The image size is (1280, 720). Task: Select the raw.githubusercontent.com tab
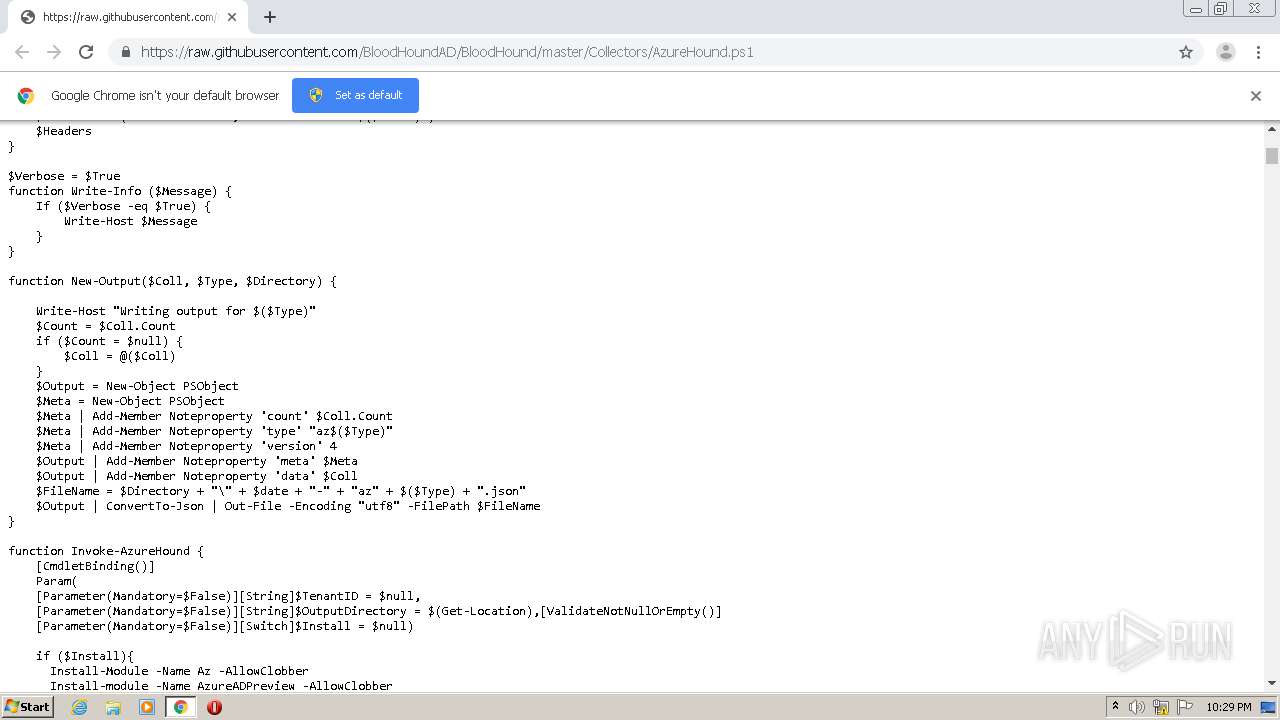[x=127, y=17]
